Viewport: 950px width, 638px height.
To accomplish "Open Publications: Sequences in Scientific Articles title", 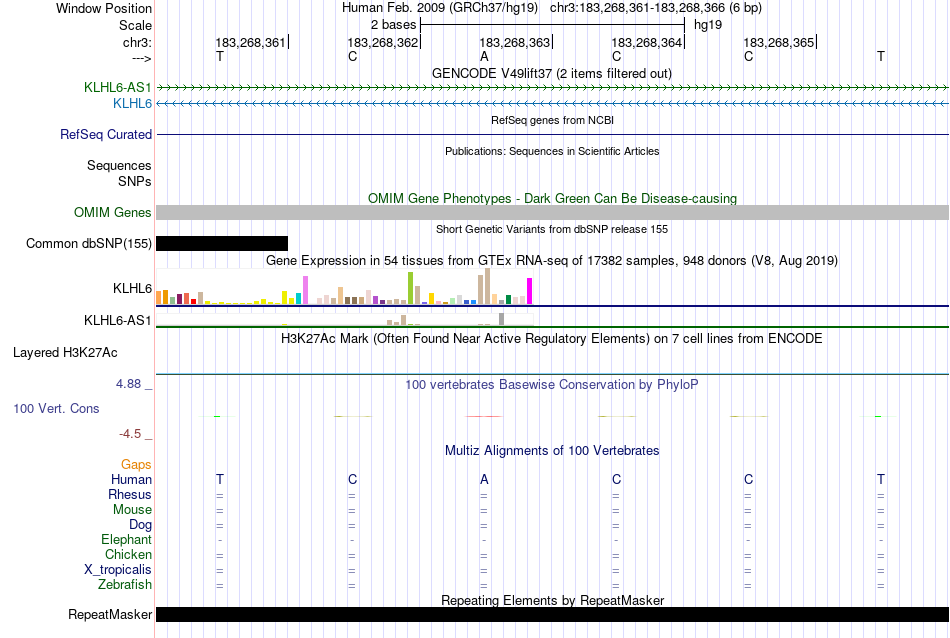I will coord(552,151).
